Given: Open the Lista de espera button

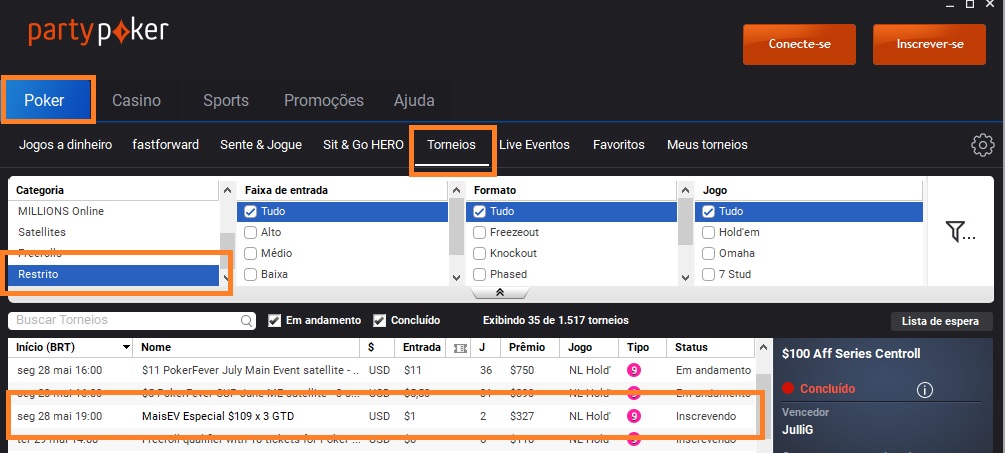Looking at the screenshot, I should (x=940, y=321).
